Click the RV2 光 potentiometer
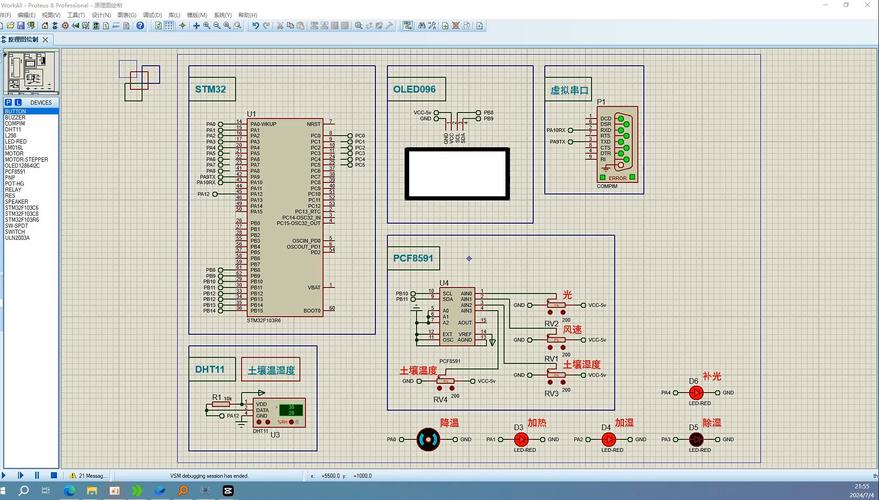879x500 pixels. [556, 305]
